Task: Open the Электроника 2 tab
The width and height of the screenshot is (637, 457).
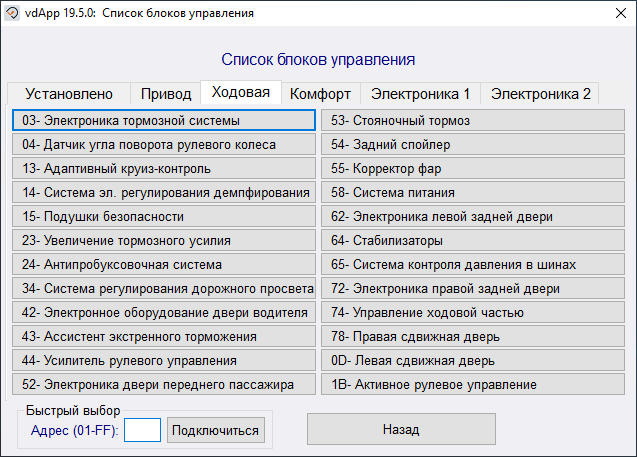Action: [x=540, y=94]
